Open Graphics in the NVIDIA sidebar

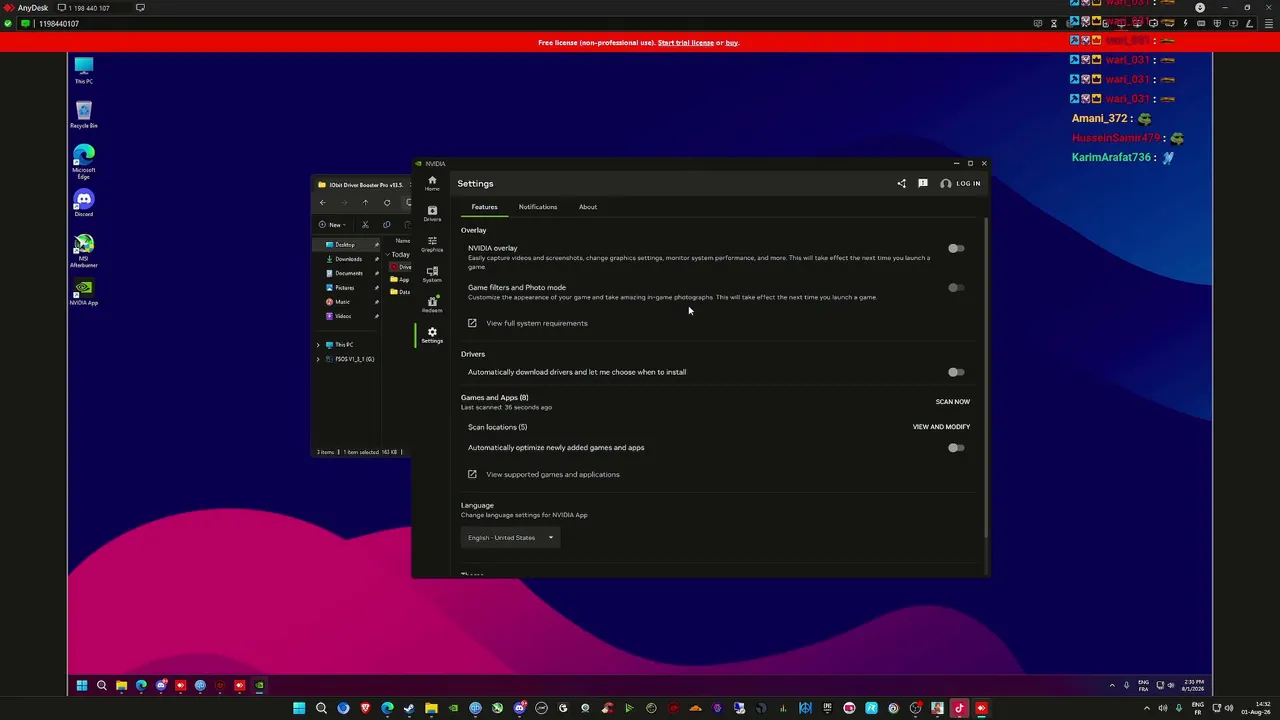tap(432, 244)
